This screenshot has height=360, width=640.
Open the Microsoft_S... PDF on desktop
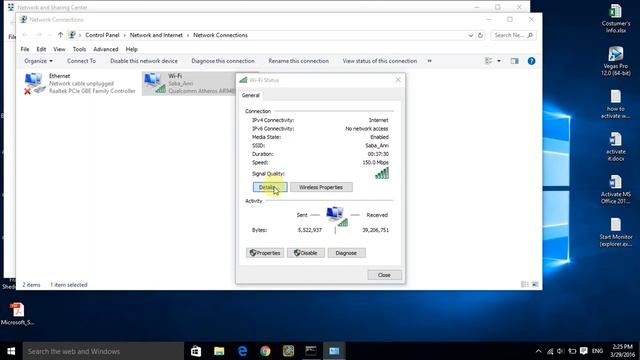pos(17,314)
